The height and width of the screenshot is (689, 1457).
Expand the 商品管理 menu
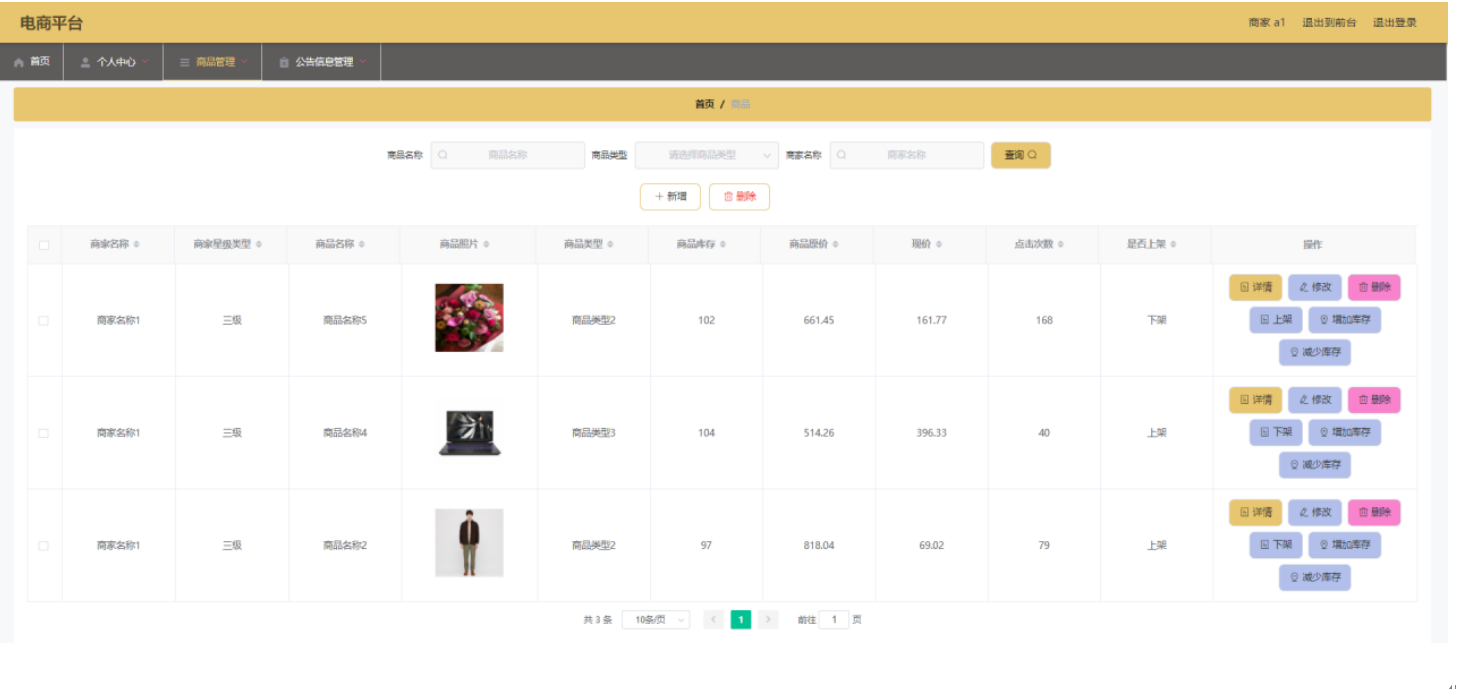tap(213, 62)
